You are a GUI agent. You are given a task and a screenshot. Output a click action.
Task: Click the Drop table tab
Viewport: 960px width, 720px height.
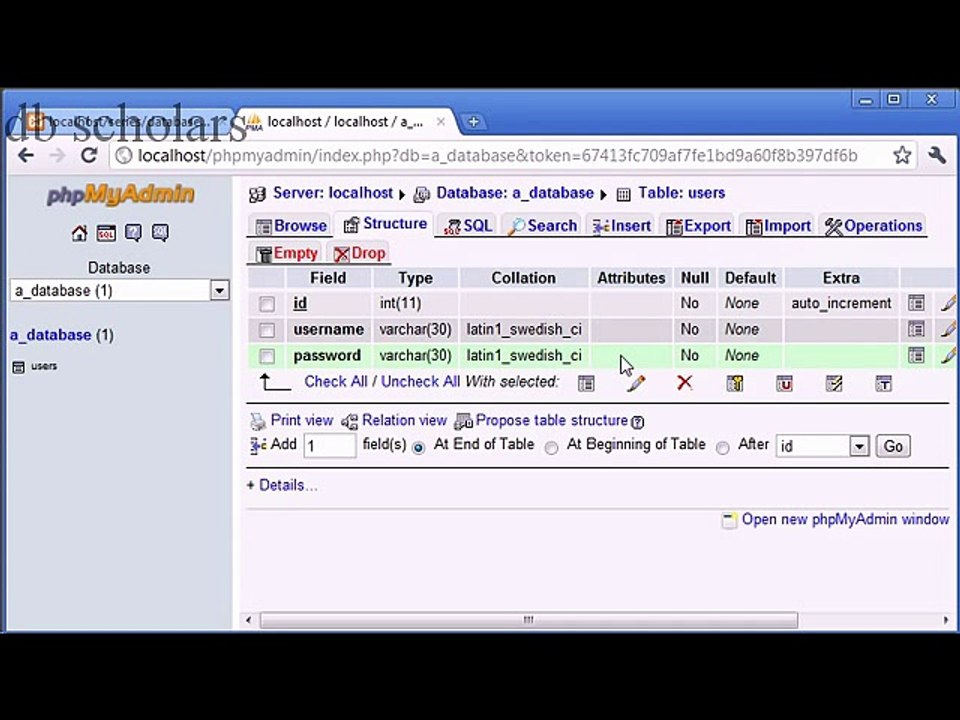click(x=360, y=253)
